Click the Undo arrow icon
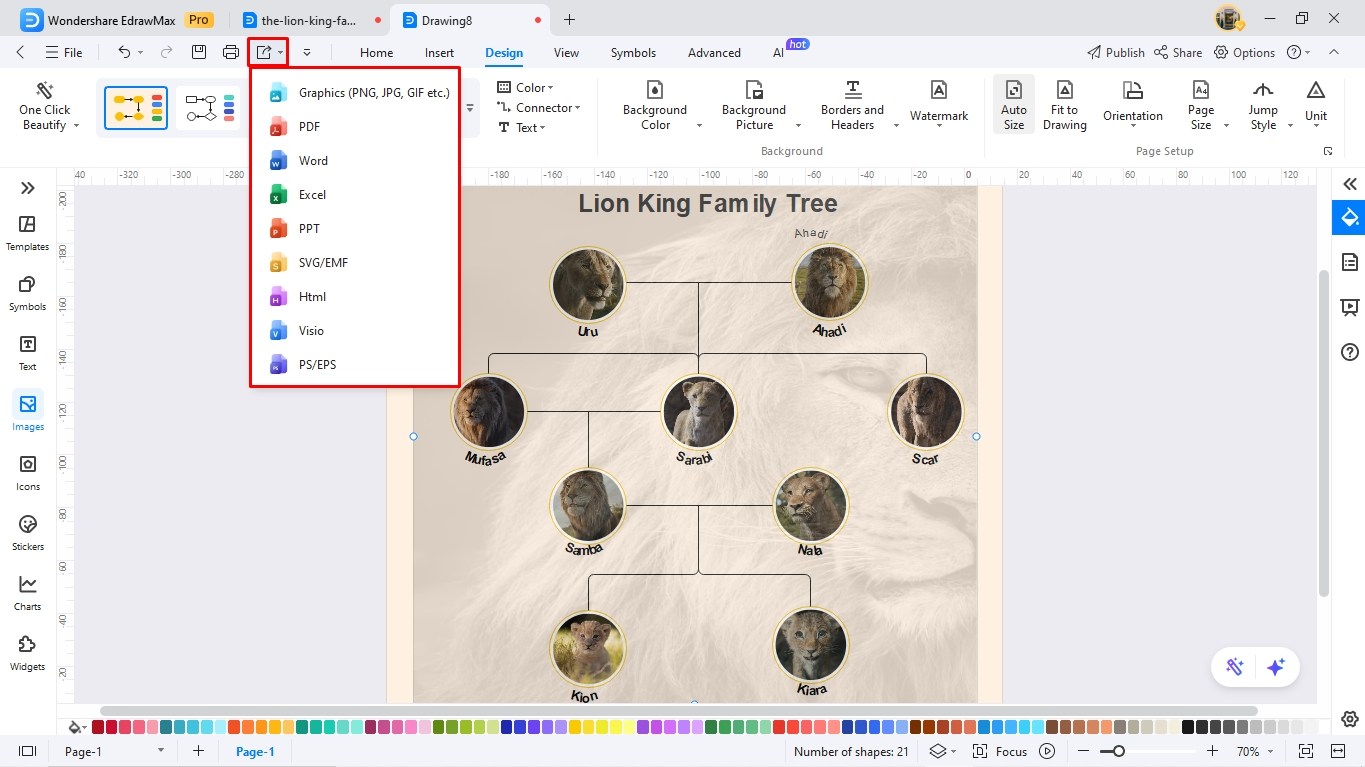1365x767 pixels. click(124, 52)
